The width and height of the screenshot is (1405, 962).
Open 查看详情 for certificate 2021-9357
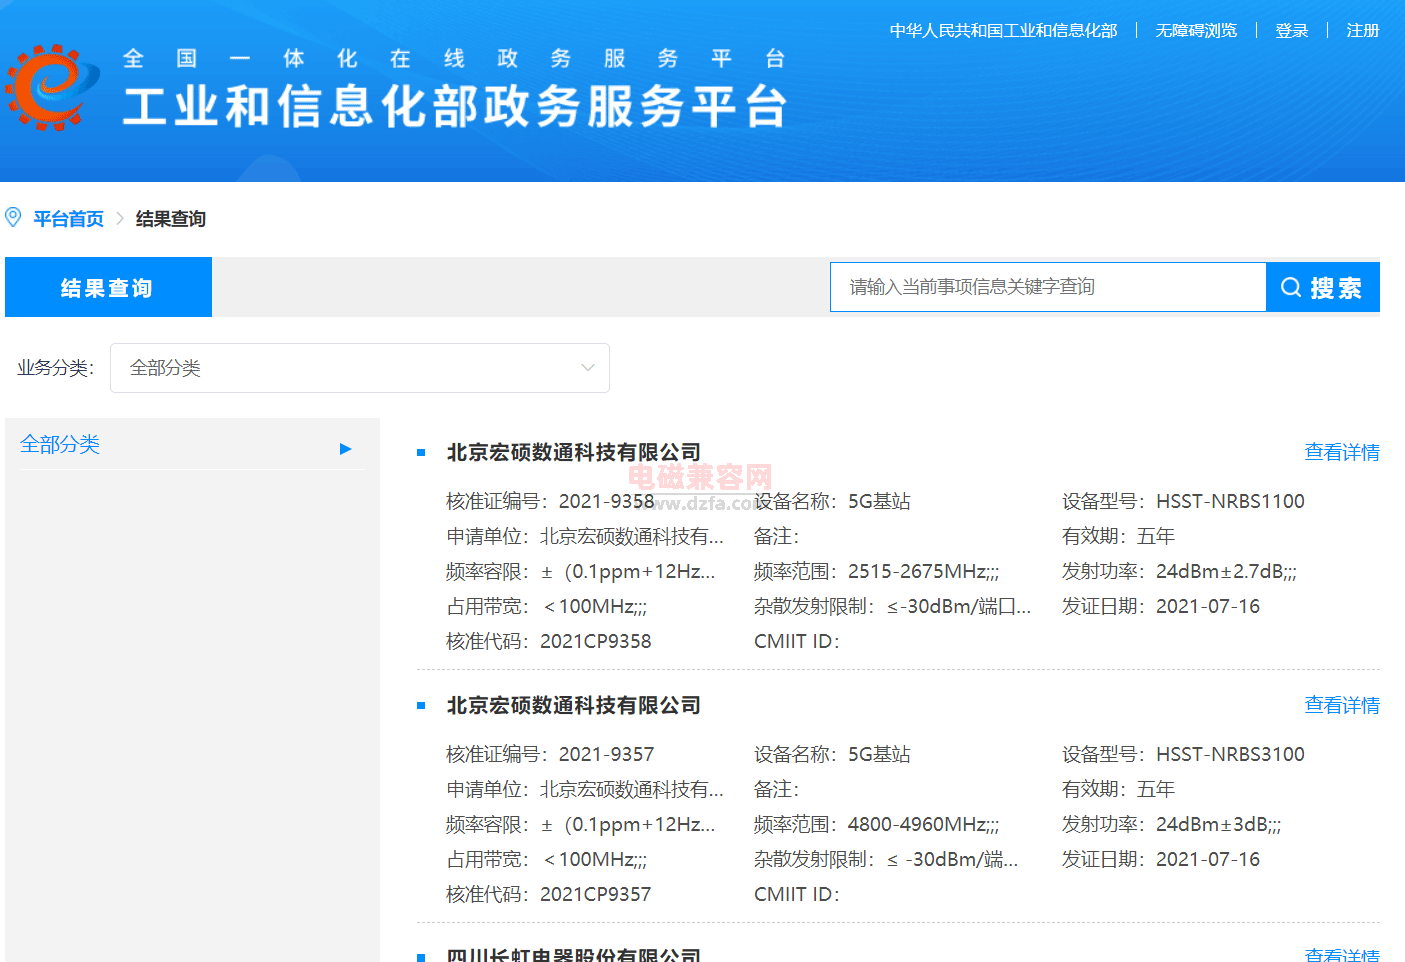pyautogui.click(x=1342, y=706)
